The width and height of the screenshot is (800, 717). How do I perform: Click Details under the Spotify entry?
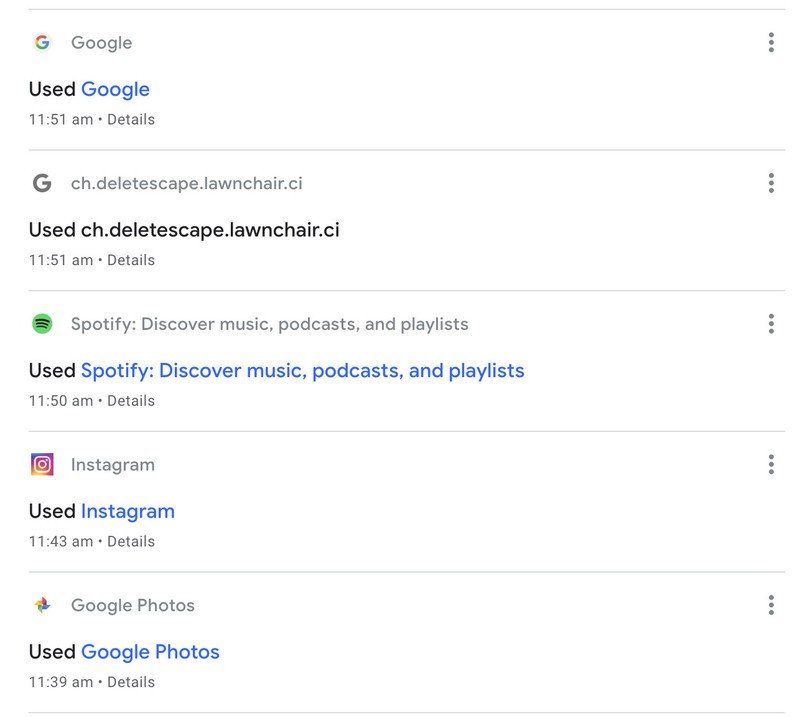(x=134, y=400)
